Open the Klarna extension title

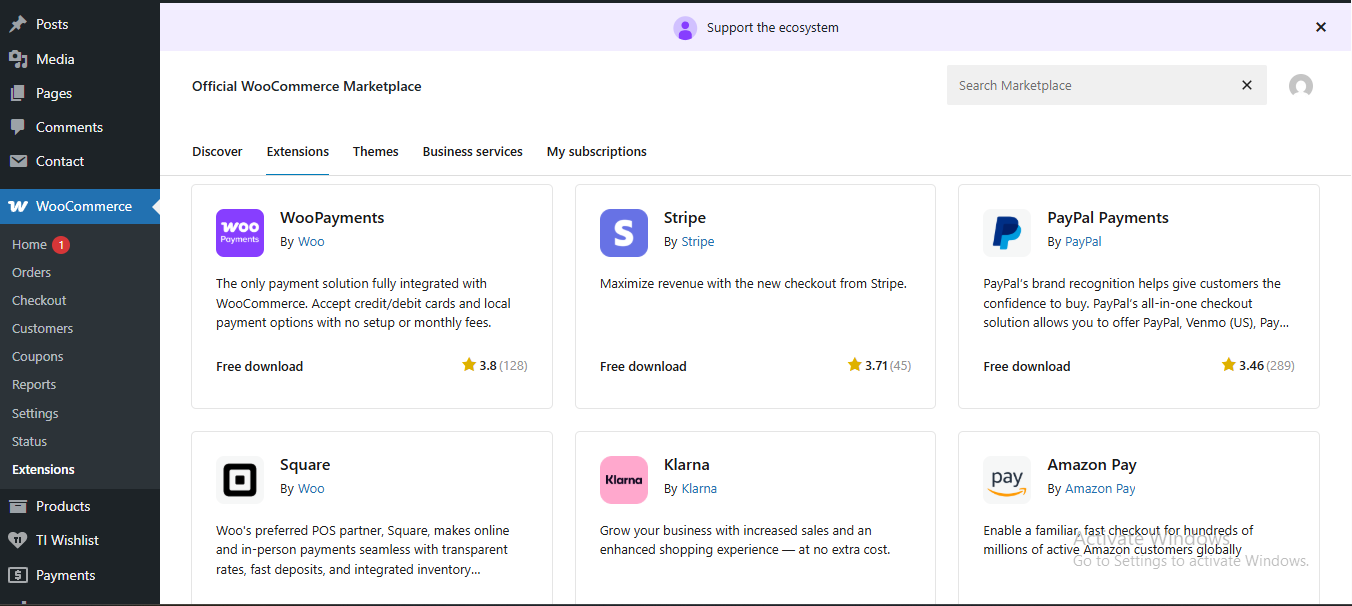(x=687, y=465)
